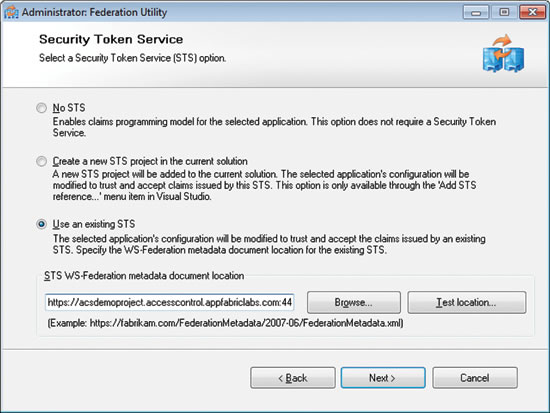
Task: Click the Federation Utility title bar icon
Action: tap(11, 12)
